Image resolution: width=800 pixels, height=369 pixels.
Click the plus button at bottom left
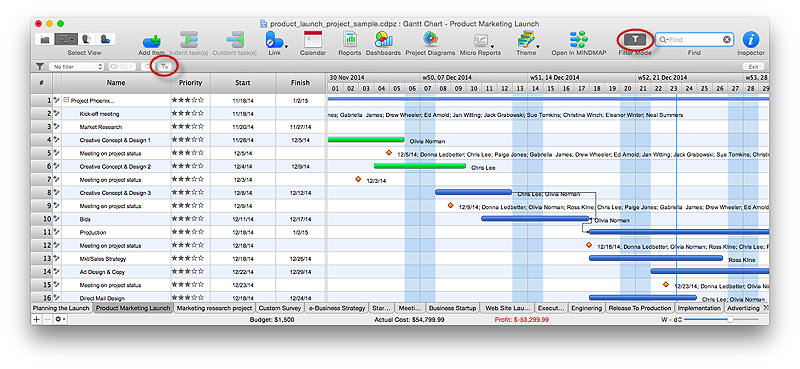pyautogui.click(x=36, y=319)
